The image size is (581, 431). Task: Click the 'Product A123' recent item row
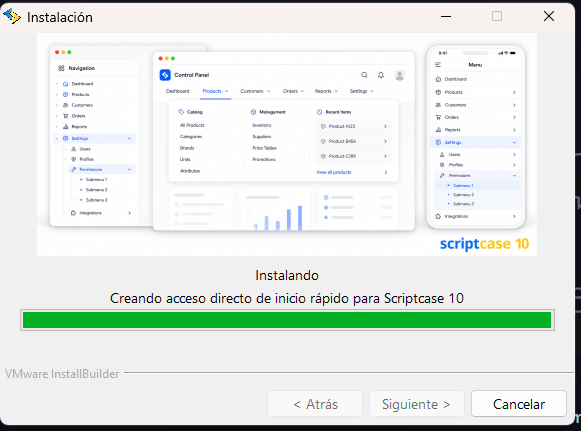[x=353, y=126]
